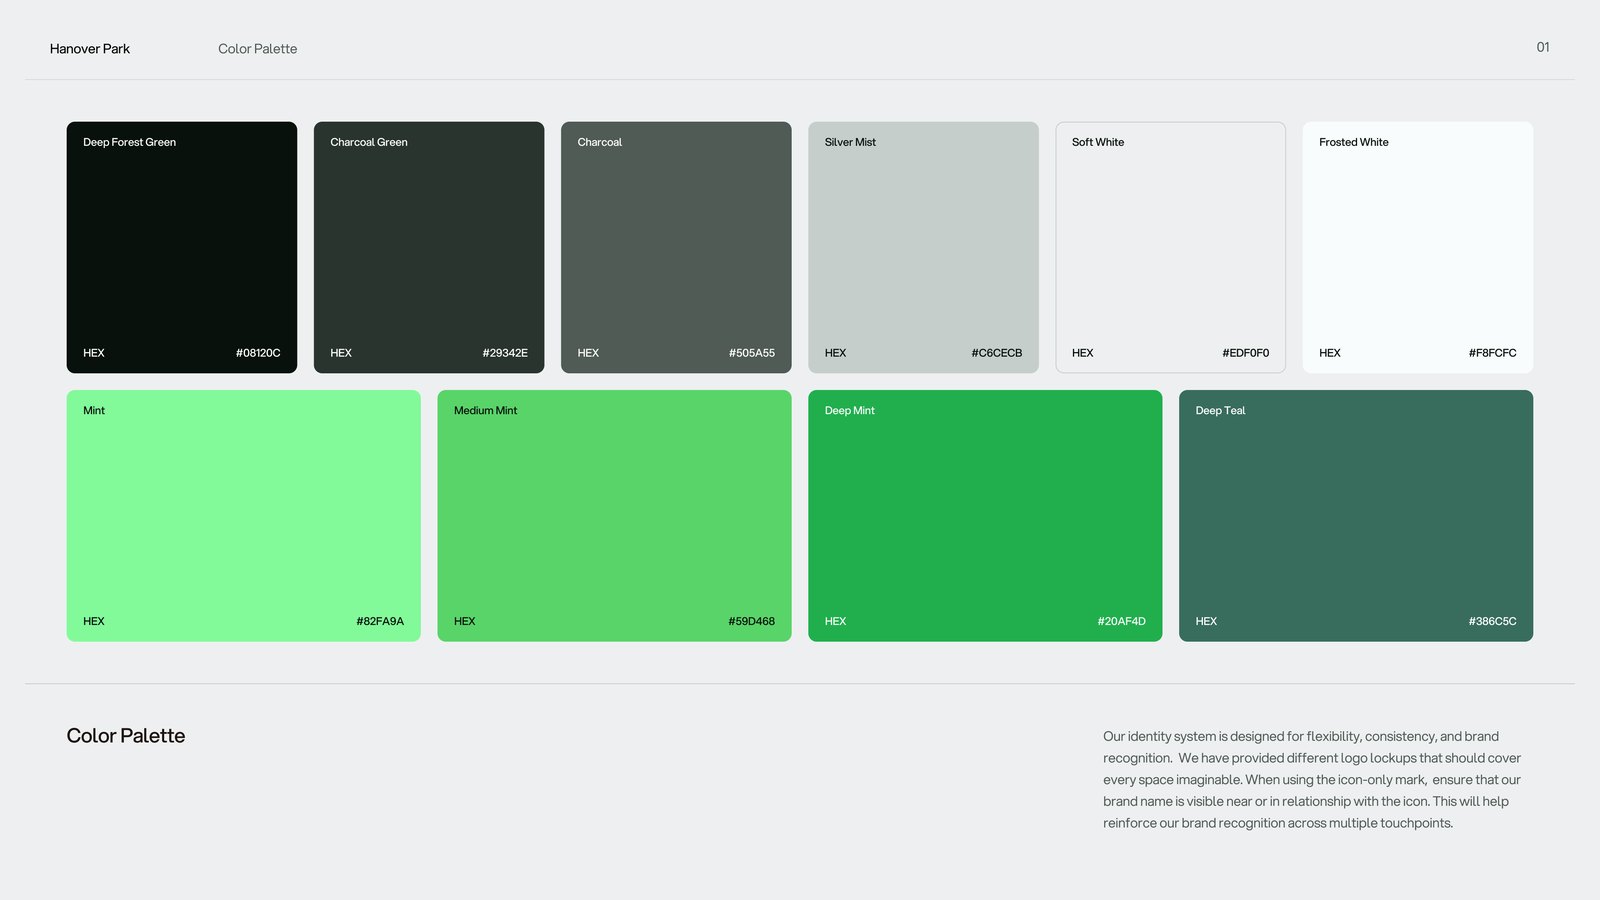
Task: Click the HEX label in Soft White card
Action: [1083, 353]
